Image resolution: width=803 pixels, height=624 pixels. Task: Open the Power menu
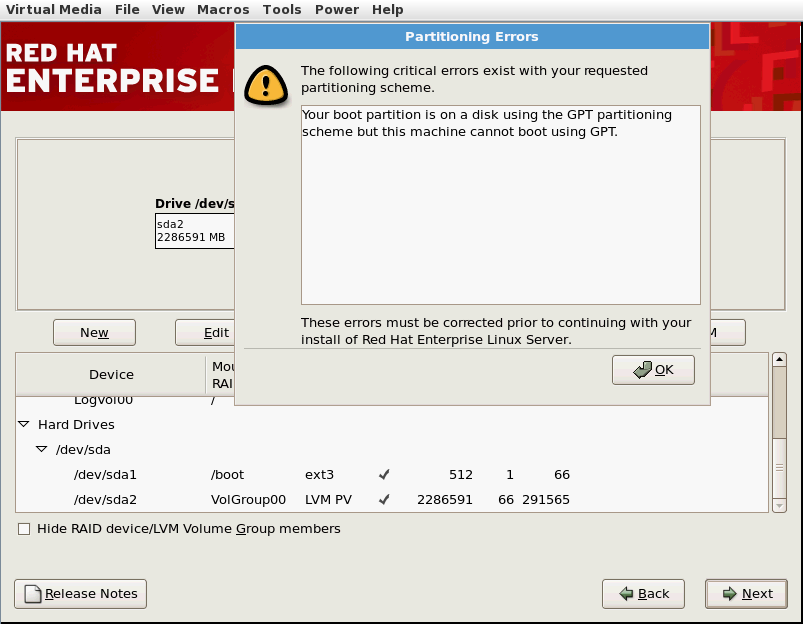tap(336, 9)
